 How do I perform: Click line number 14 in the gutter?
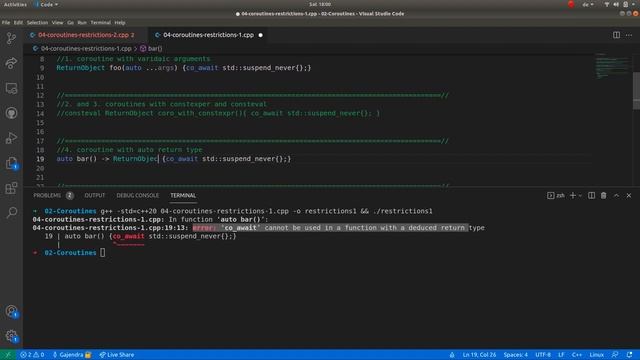click(40, 113)
